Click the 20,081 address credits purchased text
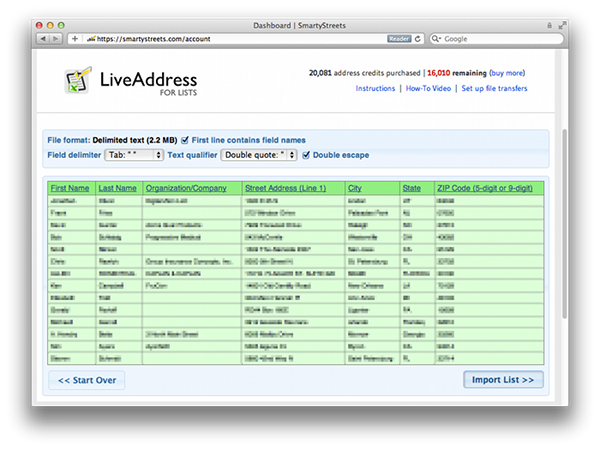600x450 pixels. pos(364,73)
